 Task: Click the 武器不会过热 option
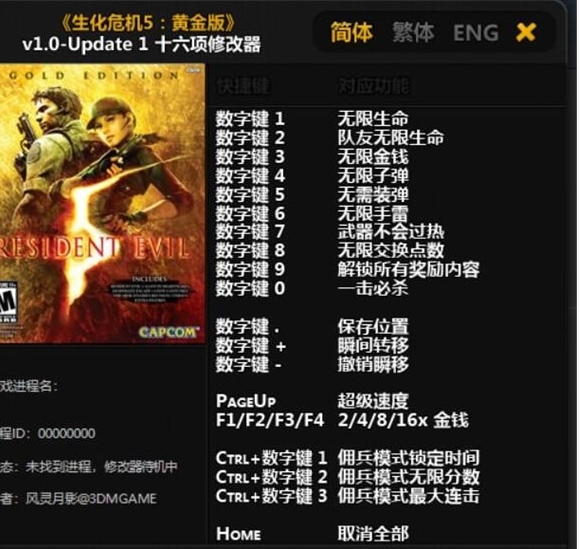click(x=391, y=232)
